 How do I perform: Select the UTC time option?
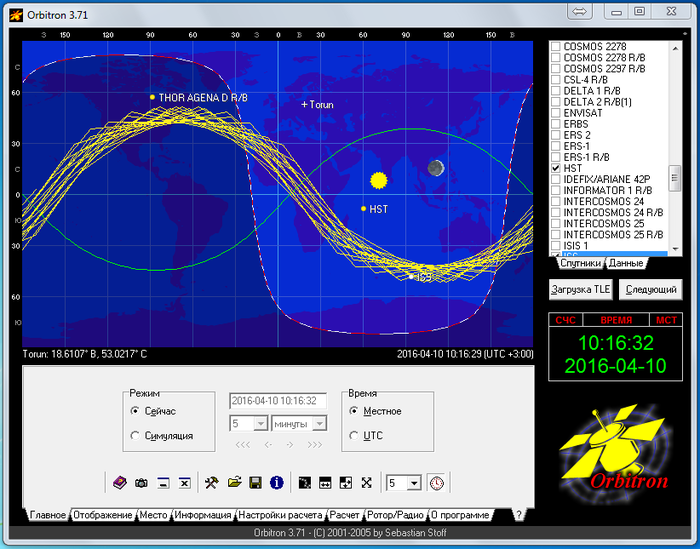(x=354, y=435)
